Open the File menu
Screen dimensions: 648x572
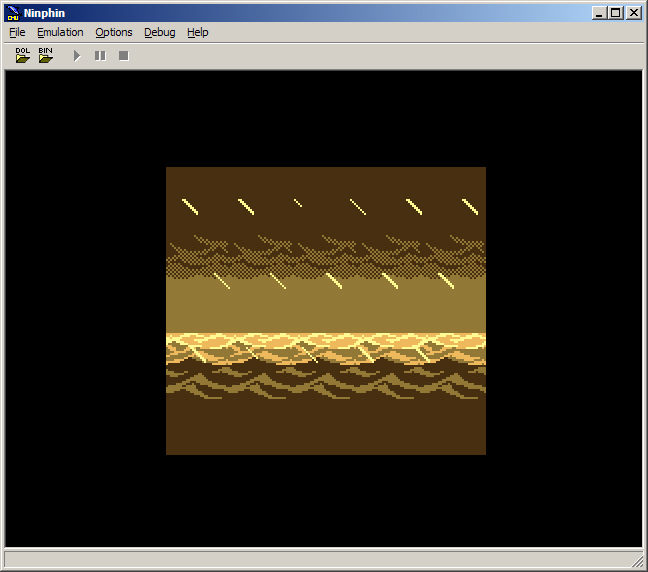click(x=17, y=32)
